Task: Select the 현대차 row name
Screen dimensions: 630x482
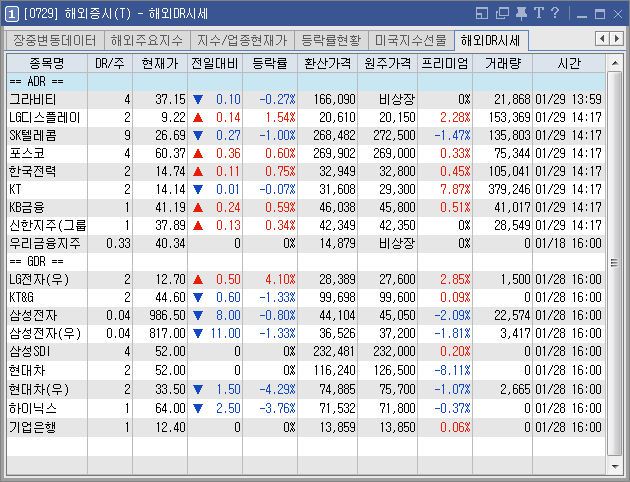Action: [x=27, y=370]
